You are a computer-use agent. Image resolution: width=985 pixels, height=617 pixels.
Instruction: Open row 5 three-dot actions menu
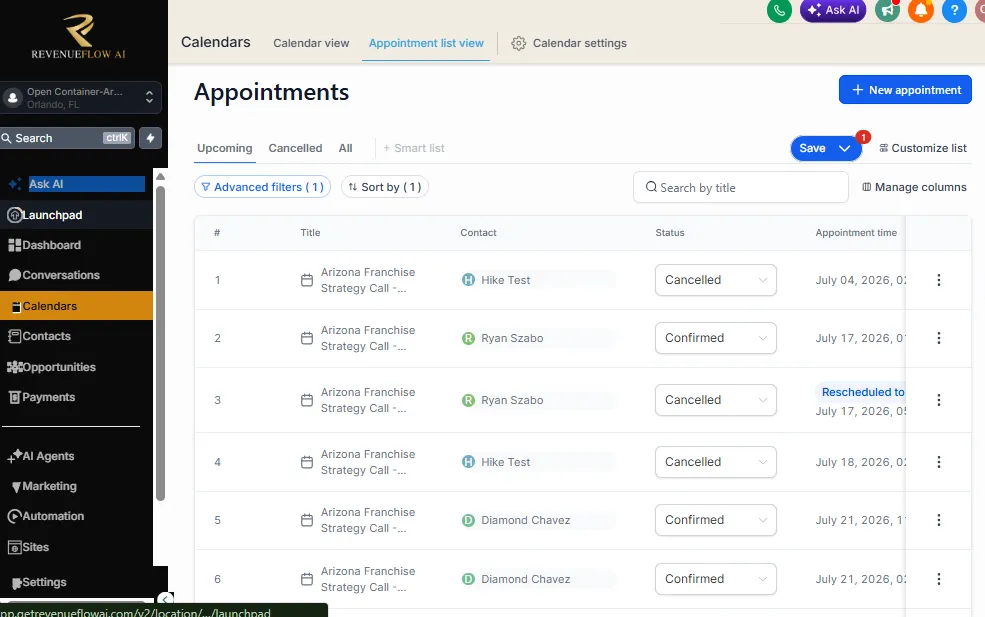(939, 520)
